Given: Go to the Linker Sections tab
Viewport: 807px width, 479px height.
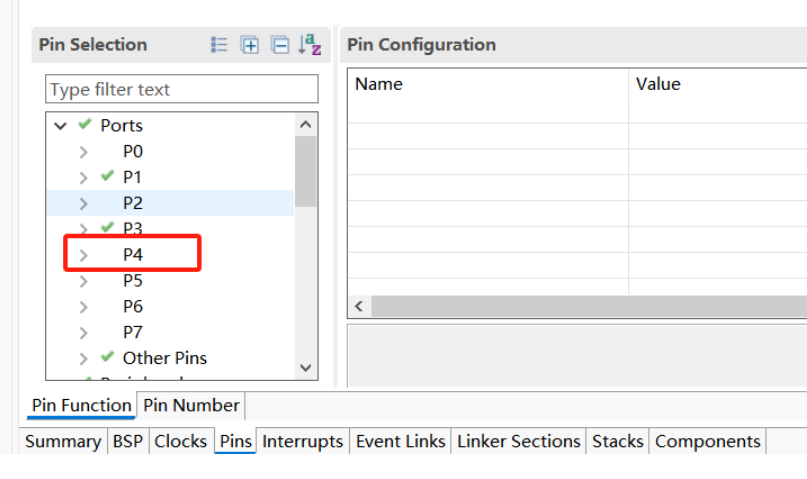Looking at the screenshot, I should (518, 441).
